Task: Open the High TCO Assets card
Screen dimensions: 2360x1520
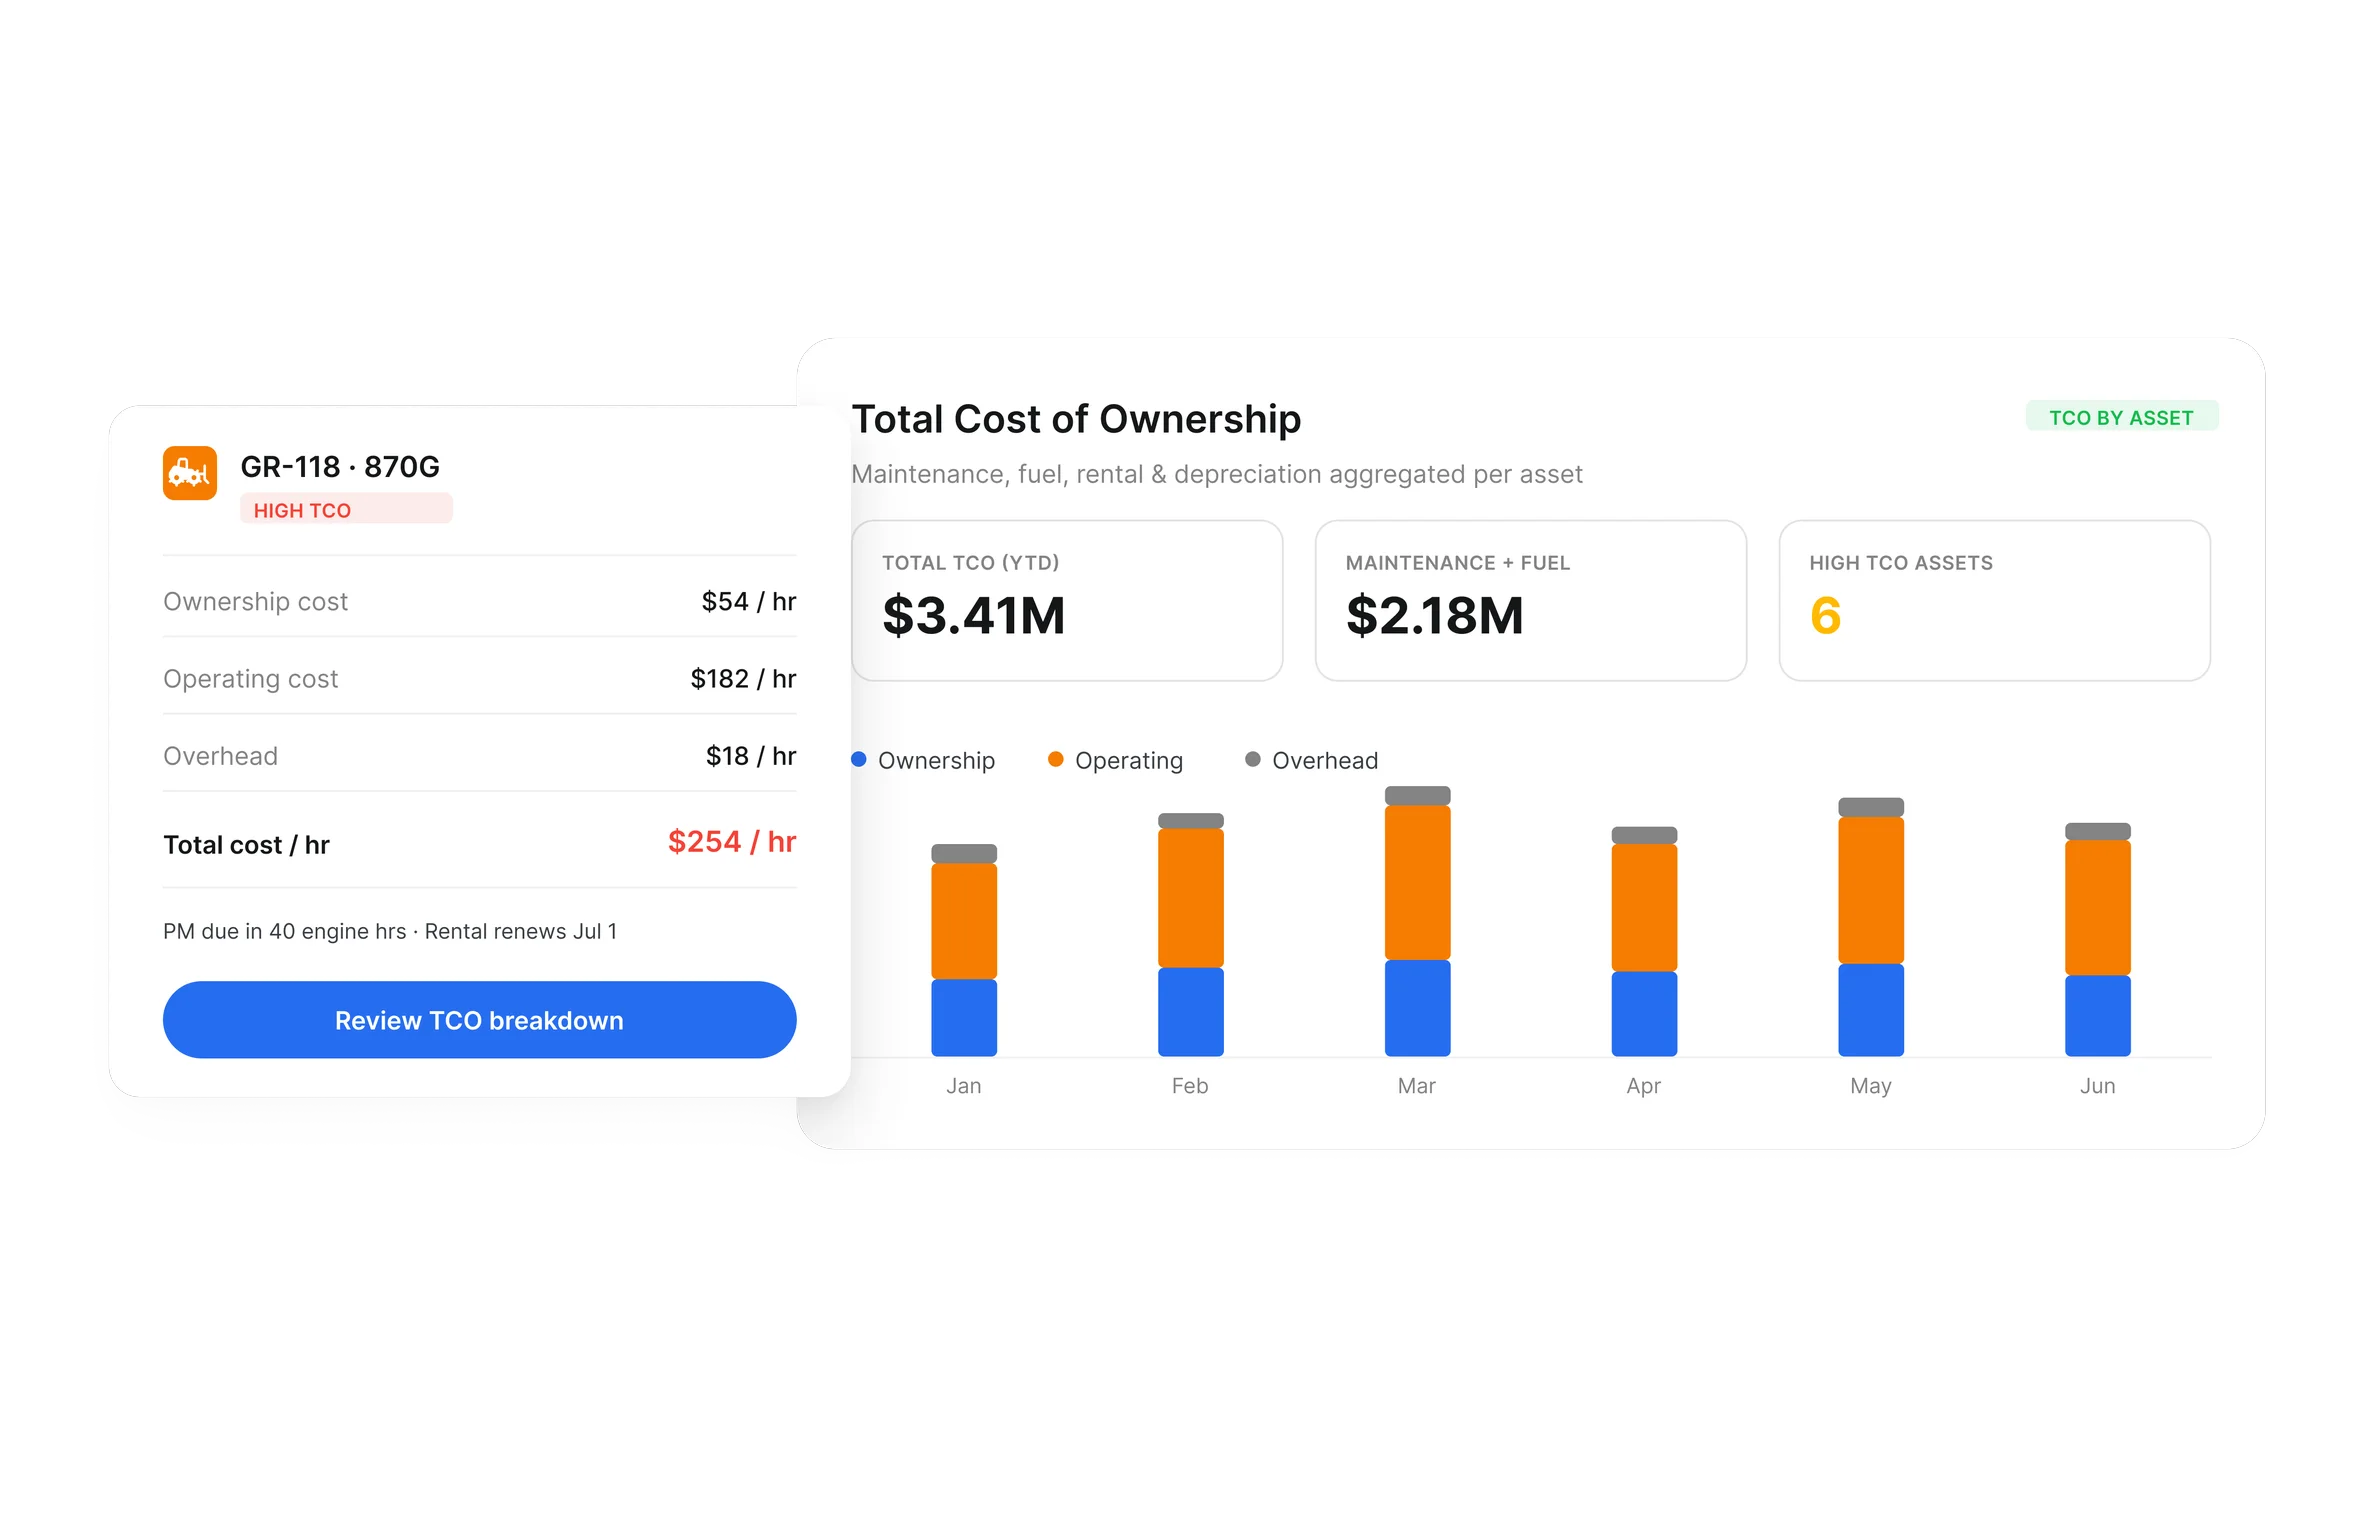Action: click(1994, 600)
